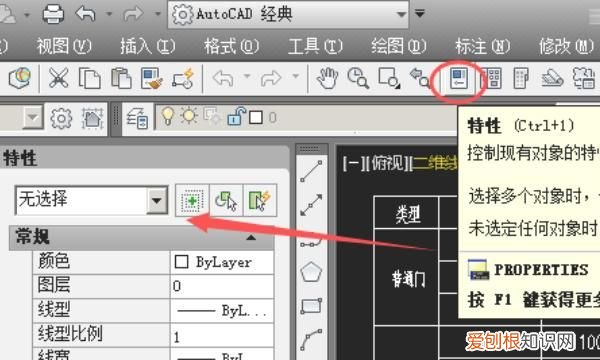
Task: Open the 修改(M) menu
Action: click(566, 46)
